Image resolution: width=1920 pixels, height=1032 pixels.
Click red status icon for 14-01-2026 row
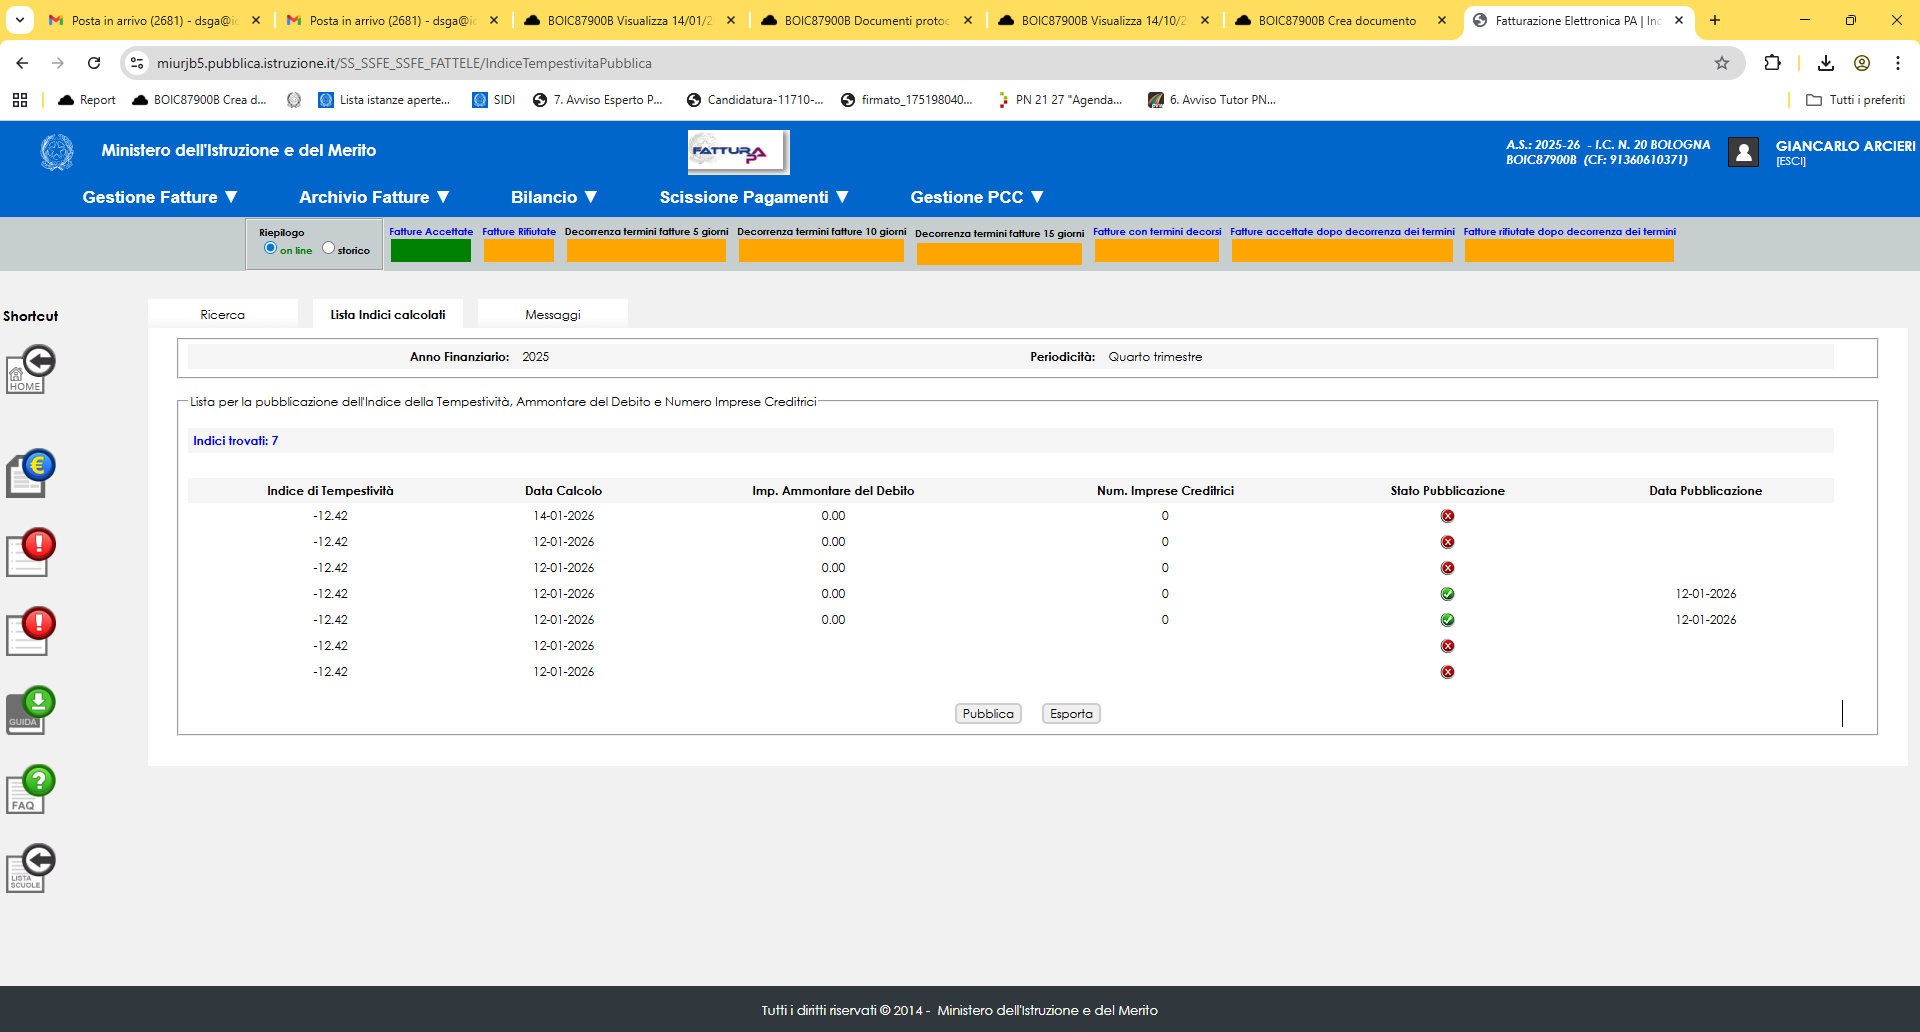tap(1447, 516)
